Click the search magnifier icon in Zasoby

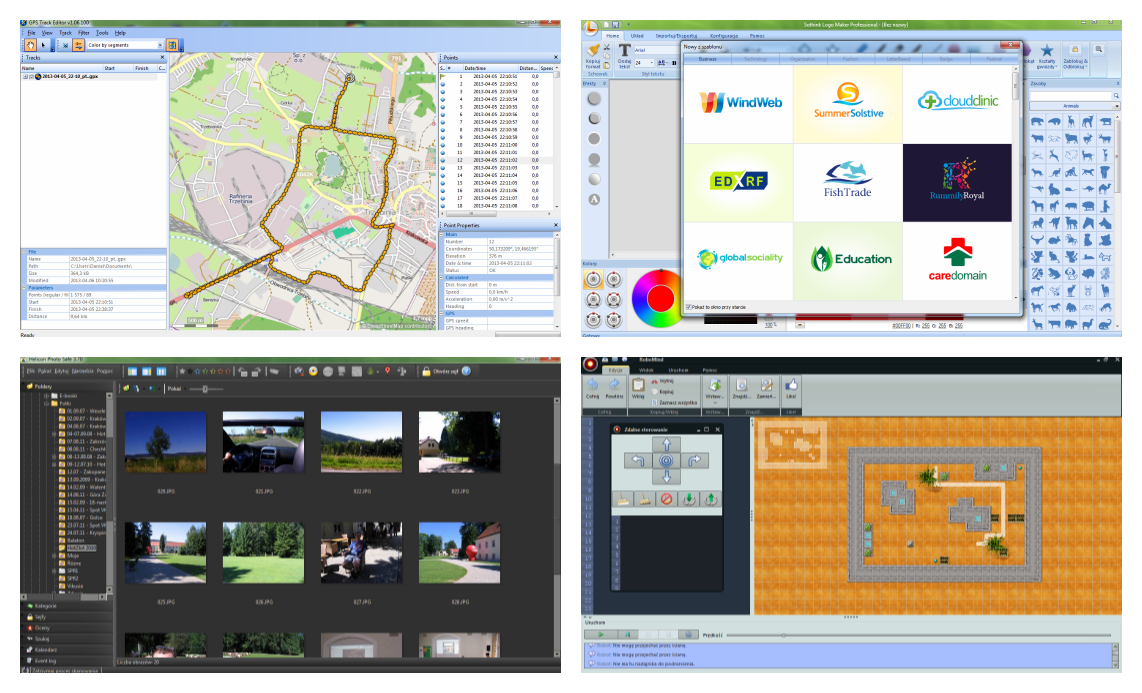(x=1116, y=95)
